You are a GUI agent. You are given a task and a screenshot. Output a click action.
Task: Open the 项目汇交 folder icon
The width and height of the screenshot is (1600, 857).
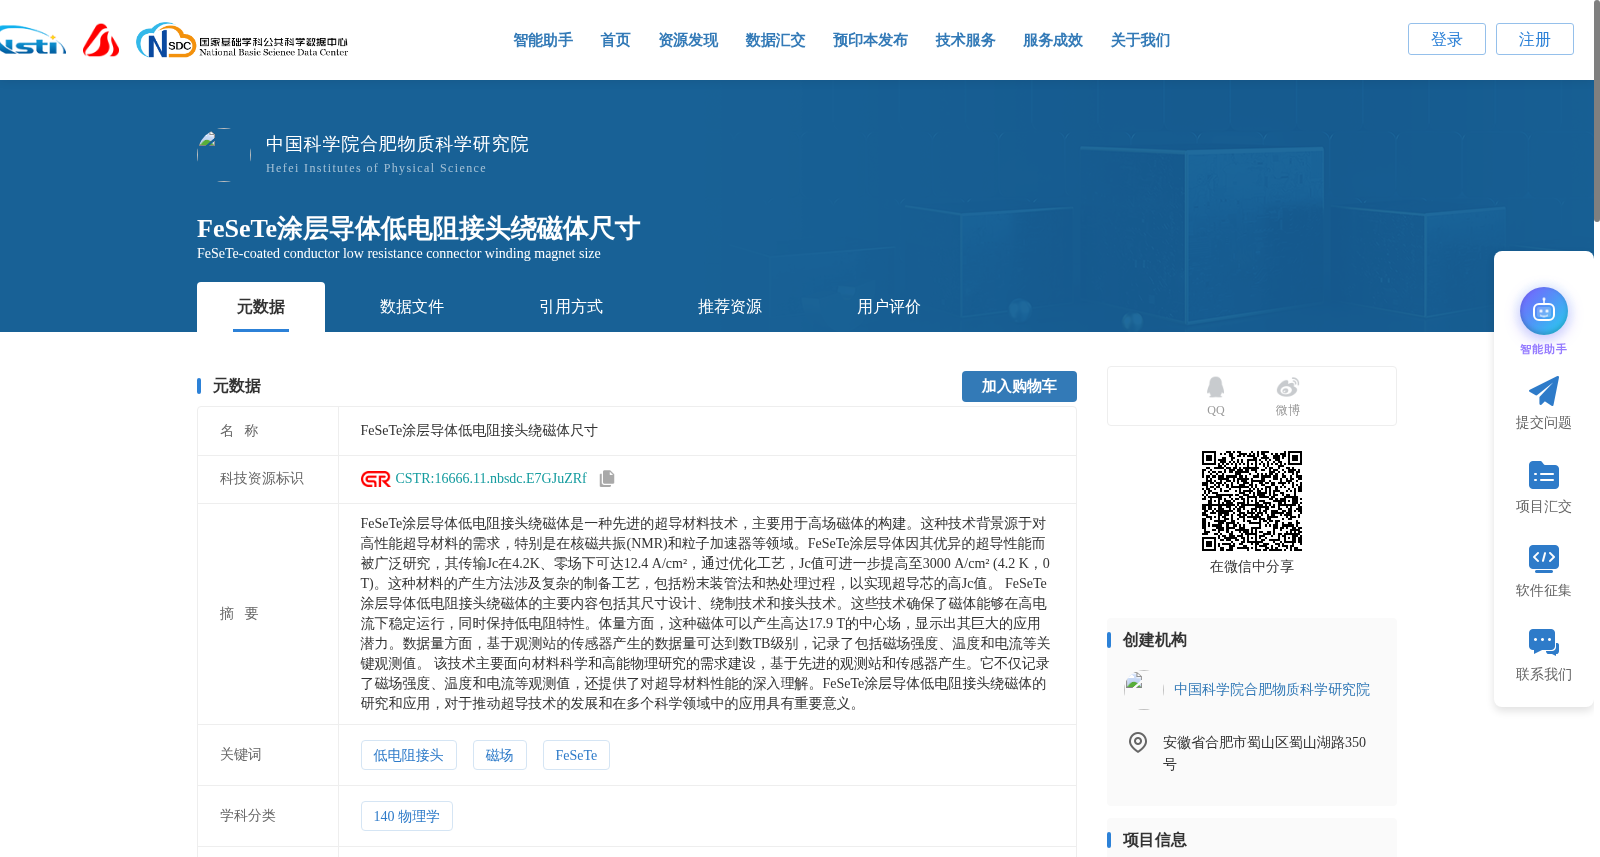click(1543, 475)
